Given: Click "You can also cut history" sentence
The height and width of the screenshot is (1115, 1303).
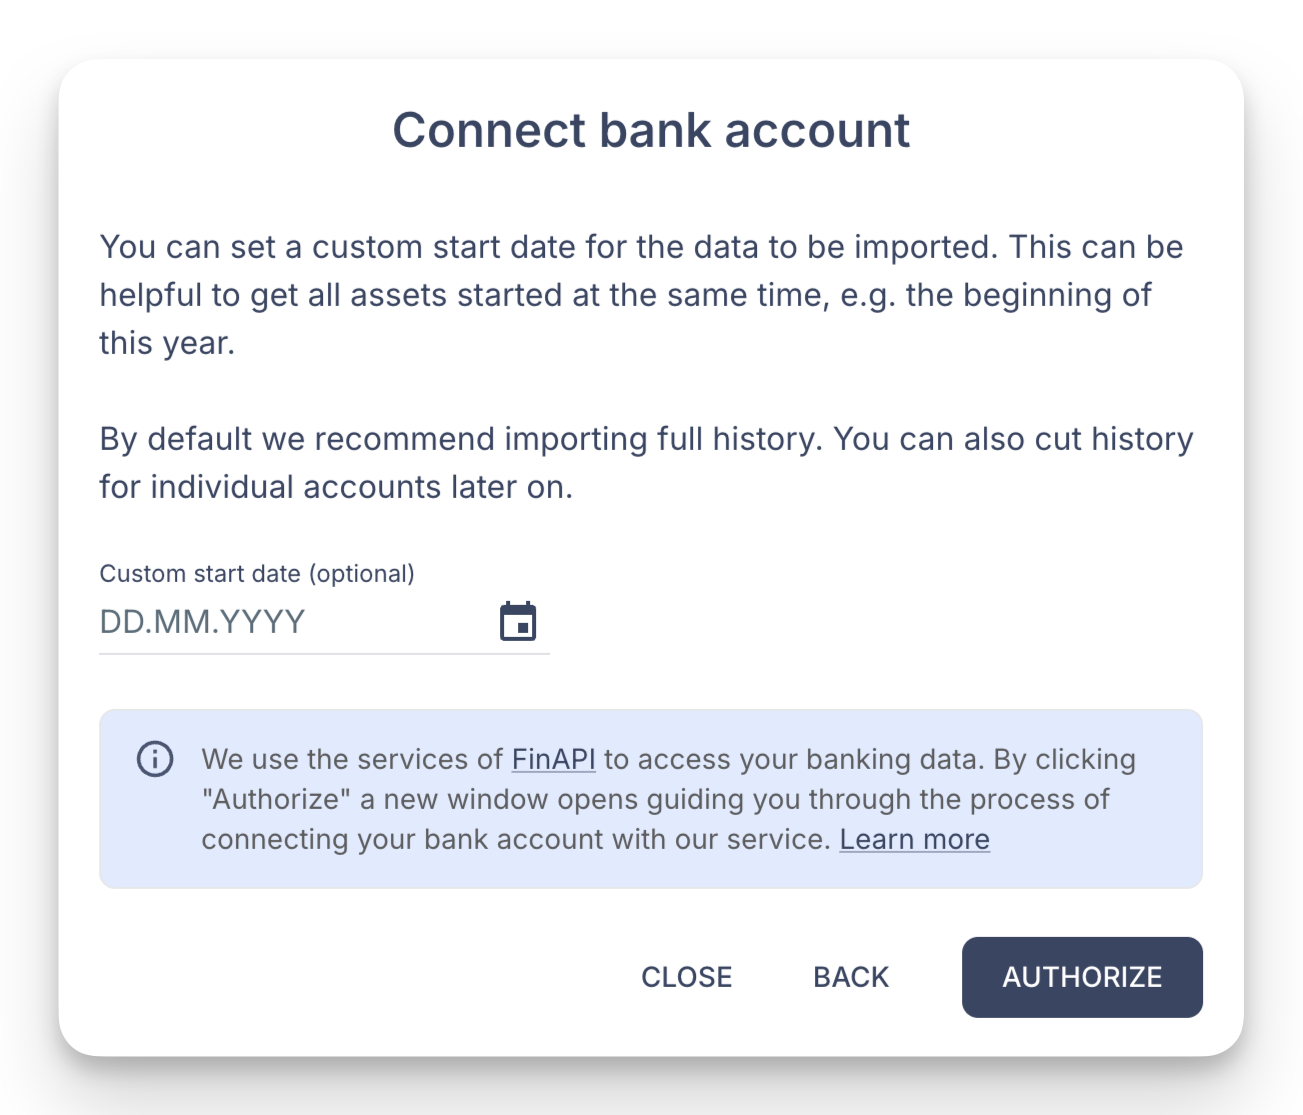Looking at the screenshot, I should pos(1013,439).
